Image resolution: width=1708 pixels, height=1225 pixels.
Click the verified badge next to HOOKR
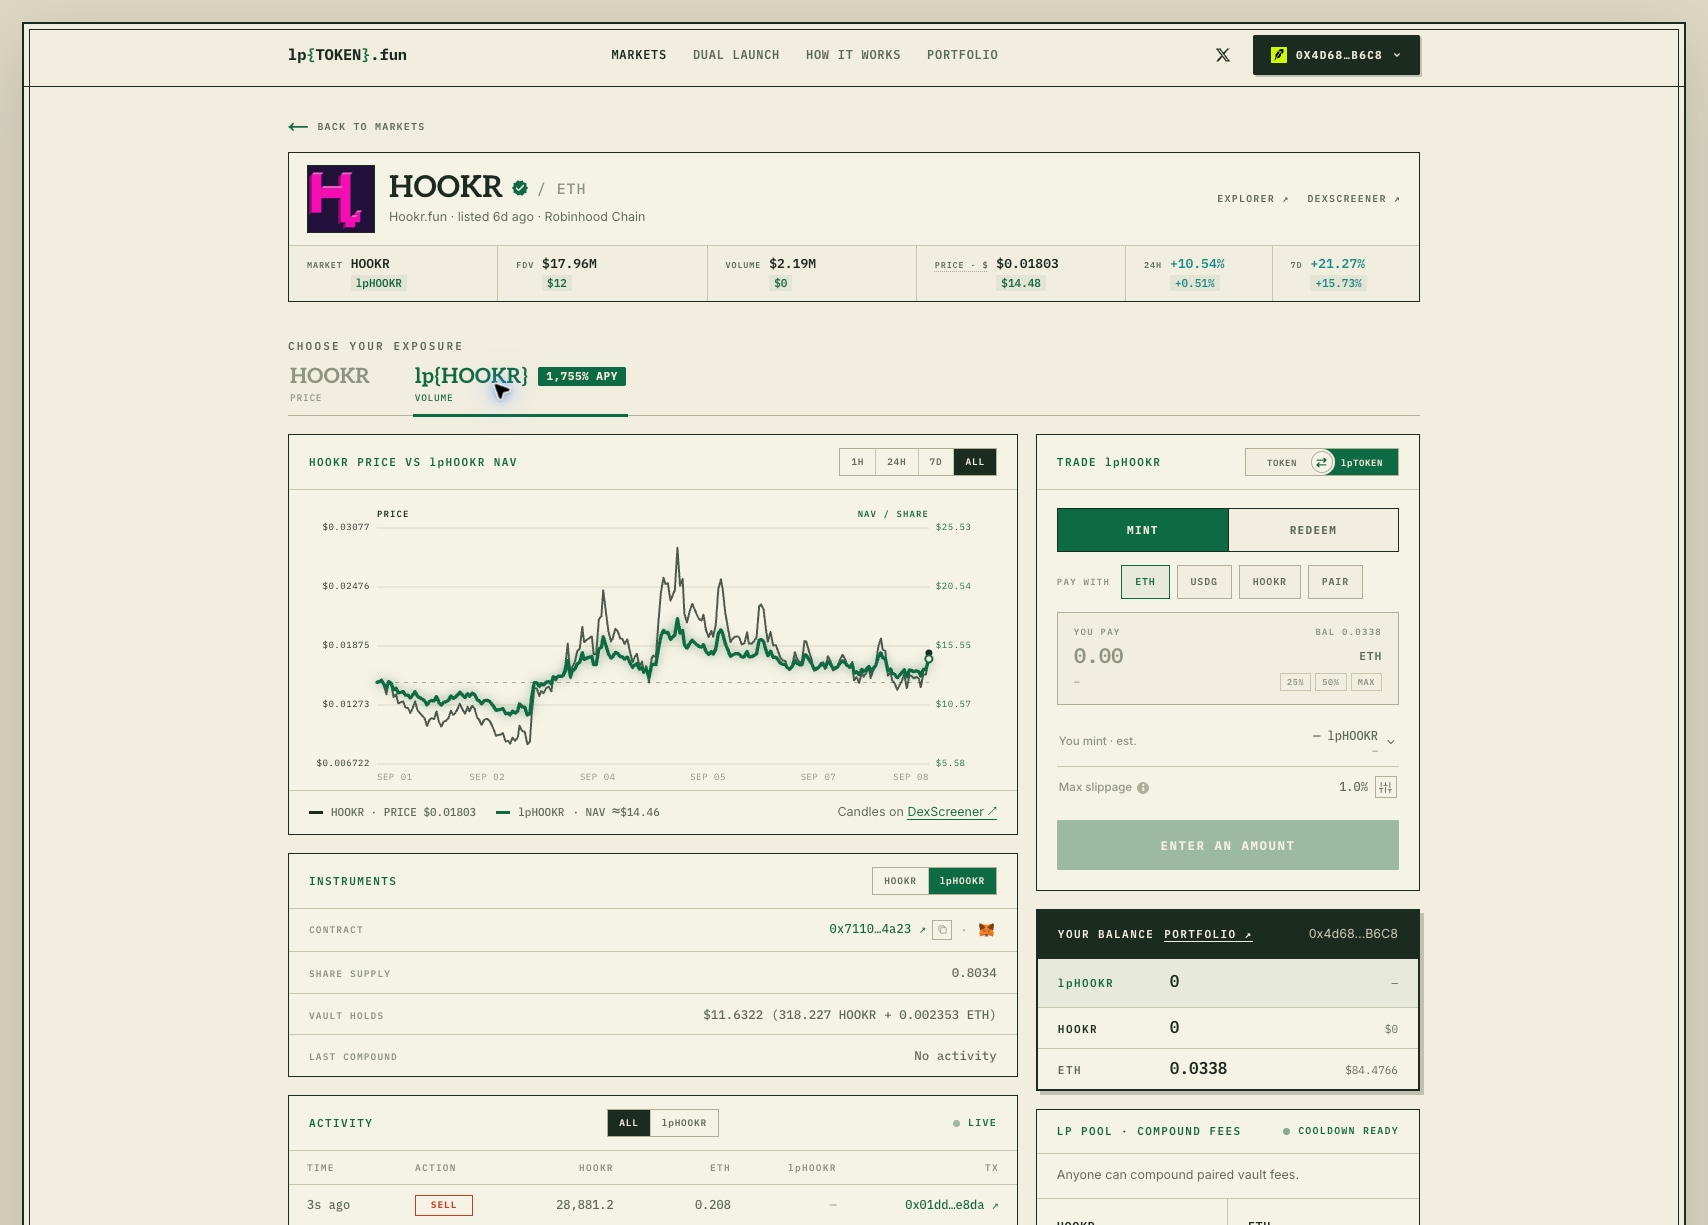tap(520, 188)
